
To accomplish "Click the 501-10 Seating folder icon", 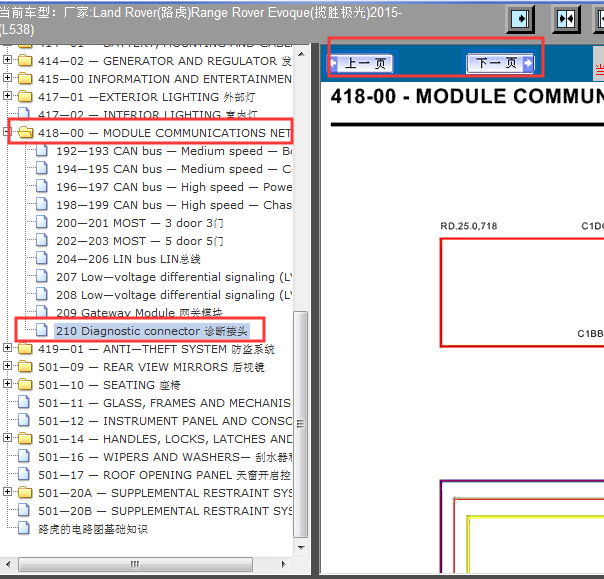I will pos(25,384).
